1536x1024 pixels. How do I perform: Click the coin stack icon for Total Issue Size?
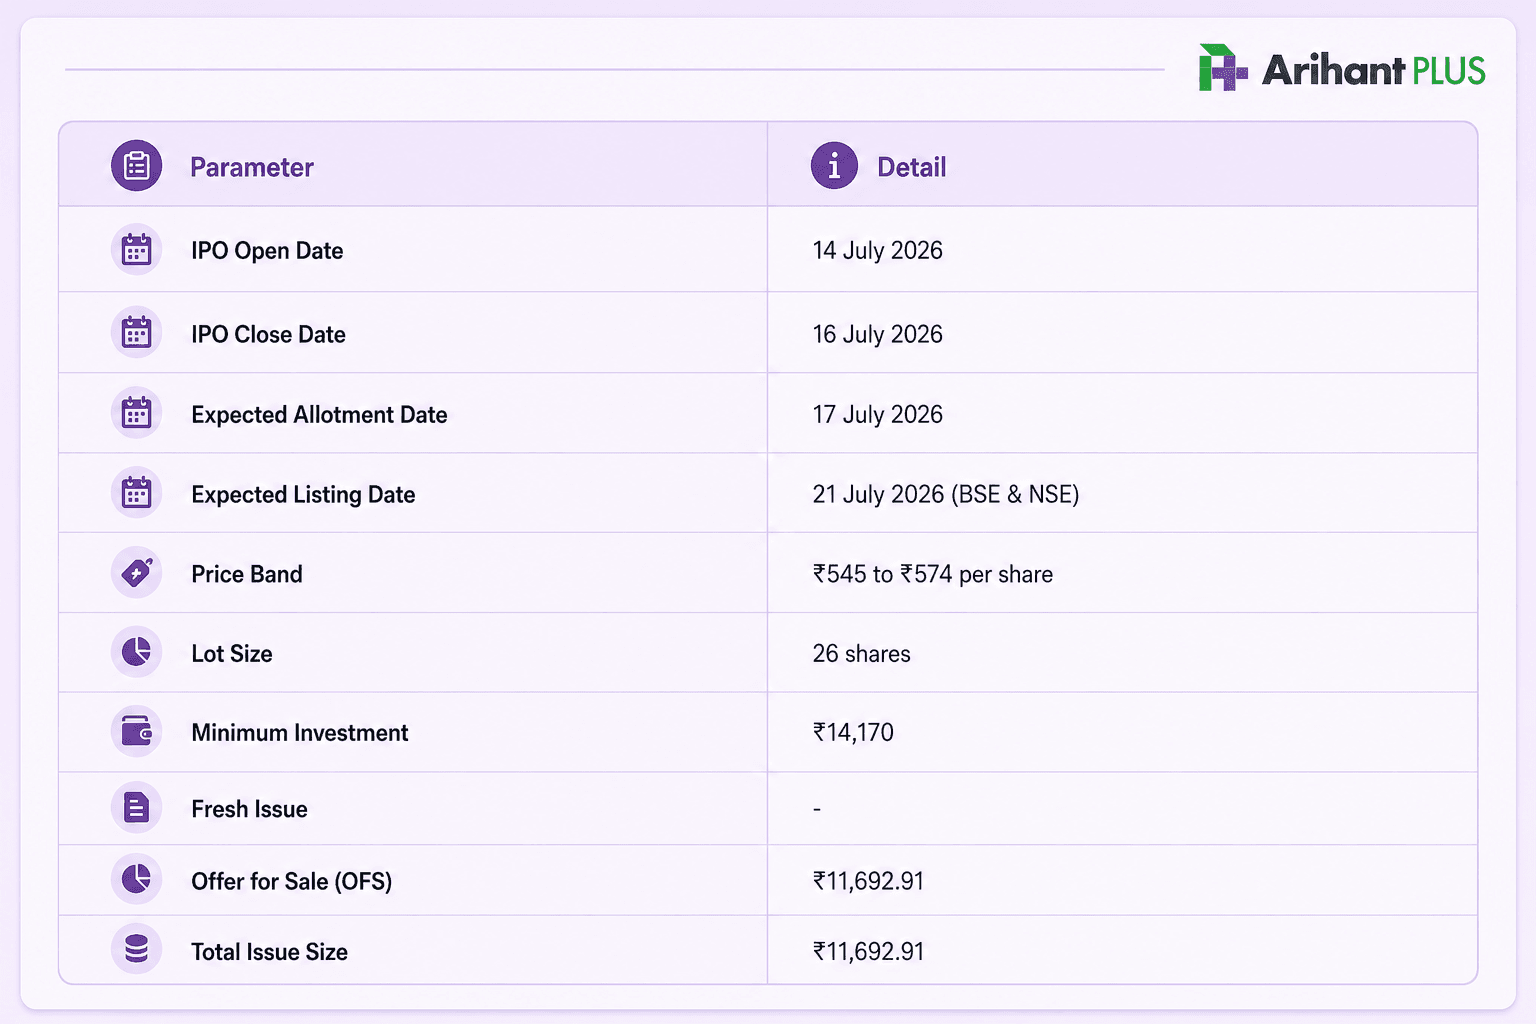[136, 949]
